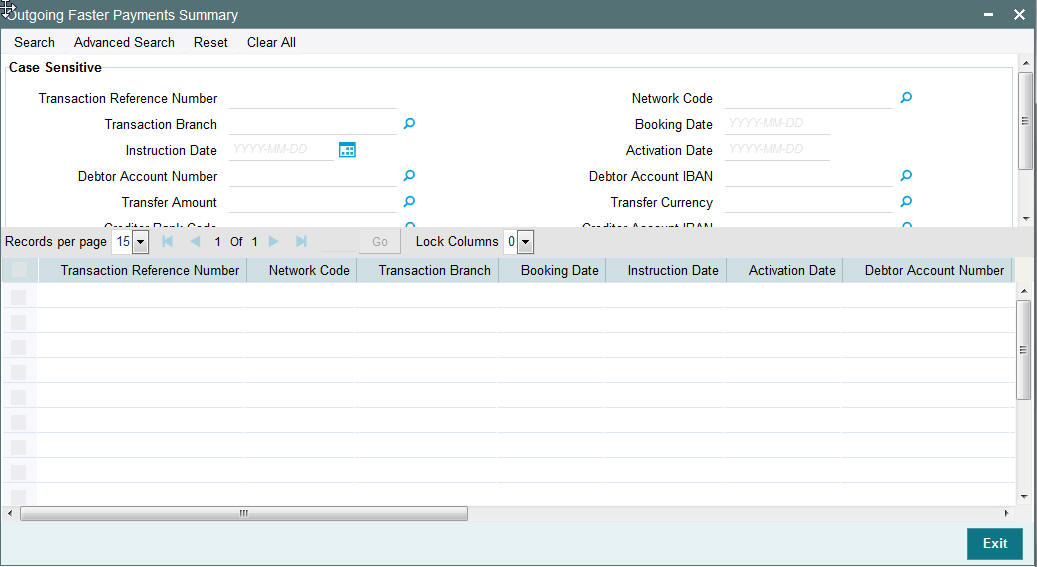Minimize the Outgoing Faster Payments Summary window

[988, 15]
